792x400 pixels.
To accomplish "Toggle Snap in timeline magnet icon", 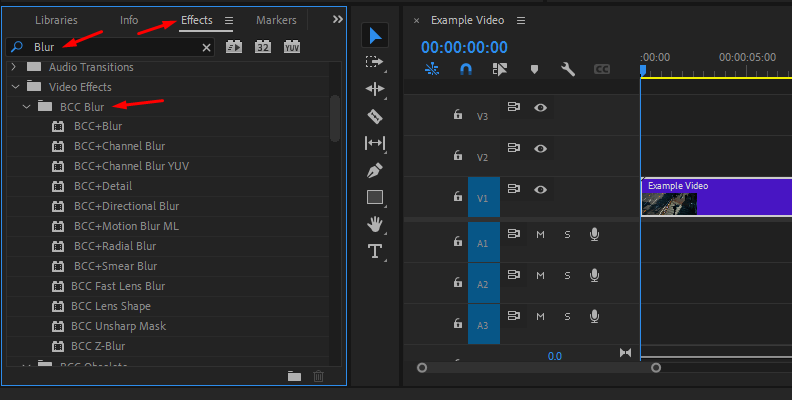I will [466, 69].
